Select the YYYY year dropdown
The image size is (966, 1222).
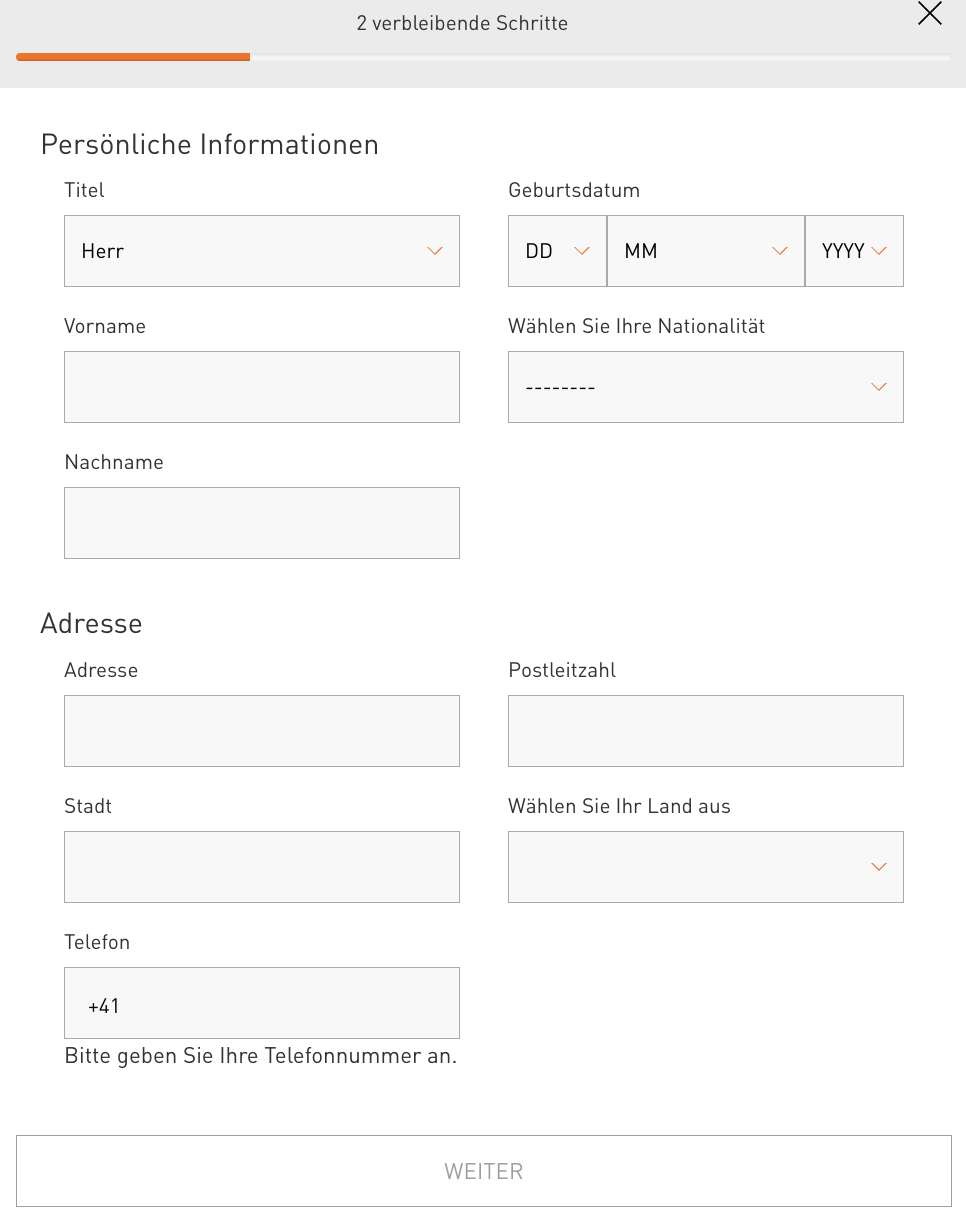[x=854, y=251]
